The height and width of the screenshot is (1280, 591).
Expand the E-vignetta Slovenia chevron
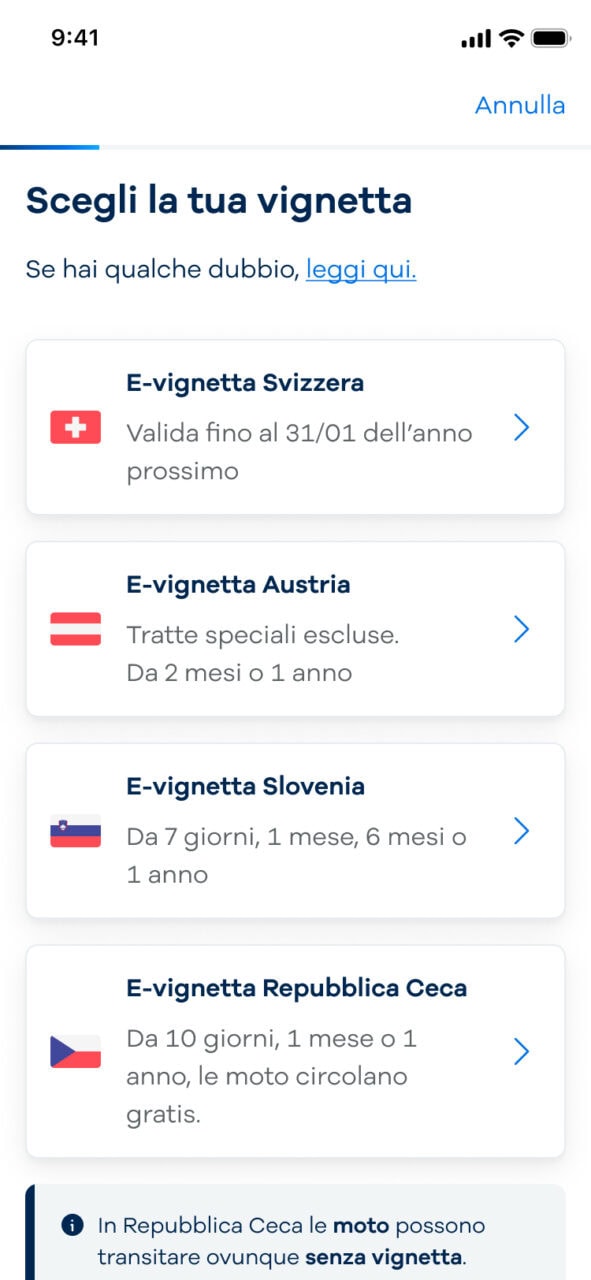522,830
